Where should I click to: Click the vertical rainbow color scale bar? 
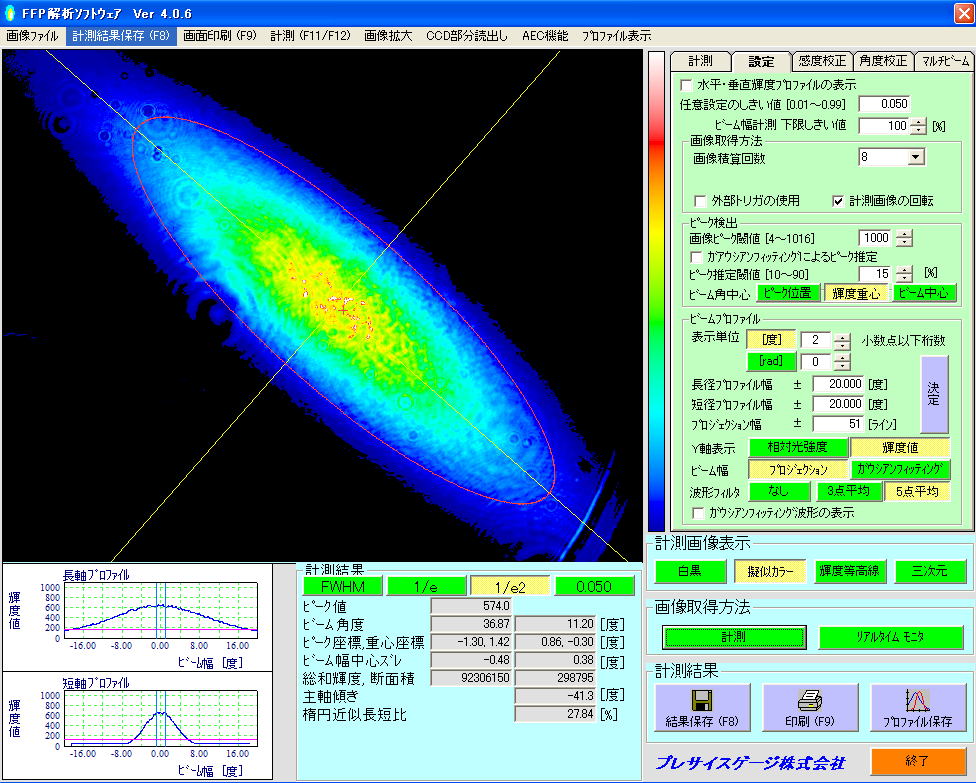656,290
